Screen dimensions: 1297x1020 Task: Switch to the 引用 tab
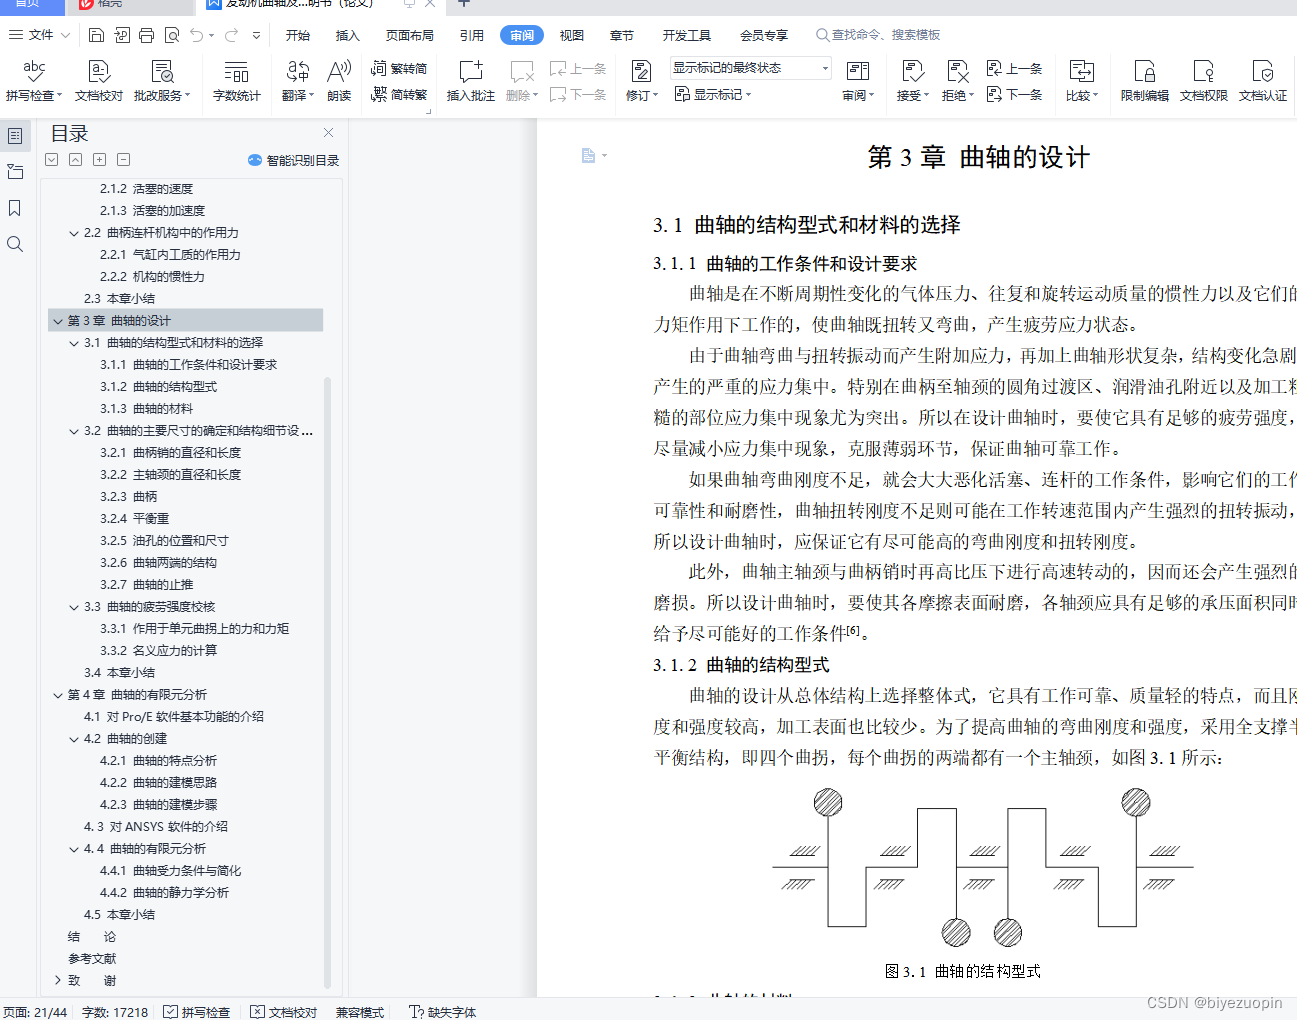472,35
